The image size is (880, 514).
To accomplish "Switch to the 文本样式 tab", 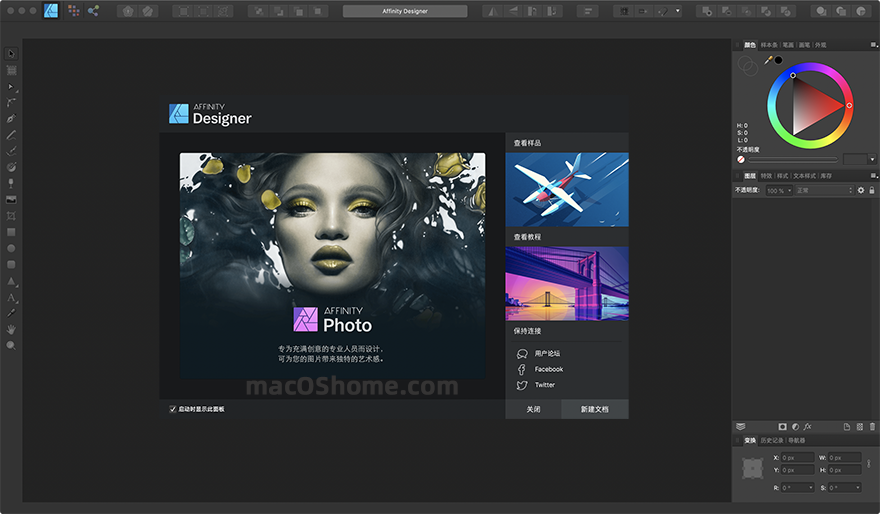I will pyautogui.click(x=805, y=176).
